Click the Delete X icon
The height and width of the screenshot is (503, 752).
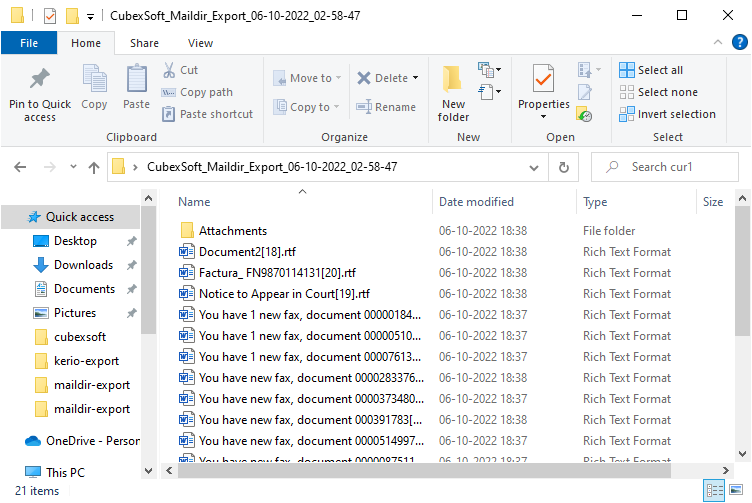pos(364,78)
